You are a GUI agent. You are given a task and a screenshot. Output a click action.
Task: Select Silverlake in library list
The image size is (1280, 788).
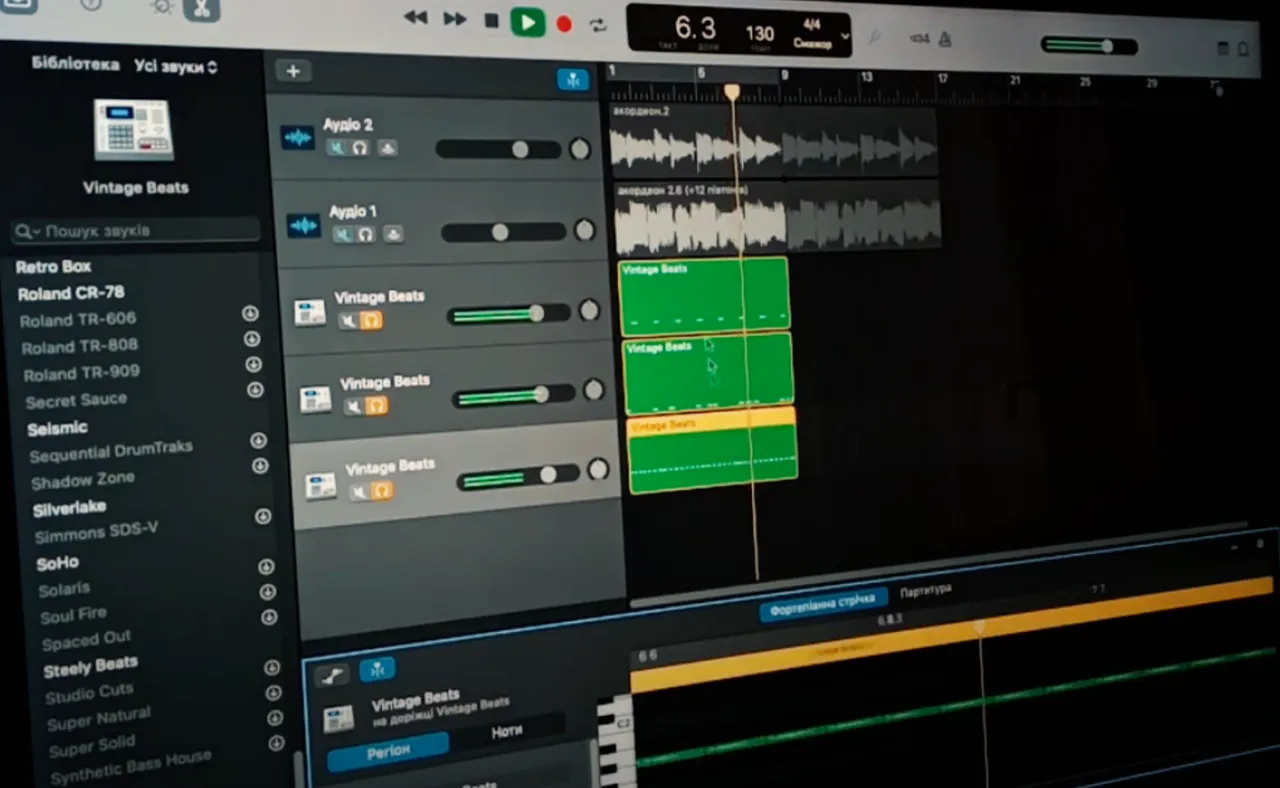[x=70, y=509]
